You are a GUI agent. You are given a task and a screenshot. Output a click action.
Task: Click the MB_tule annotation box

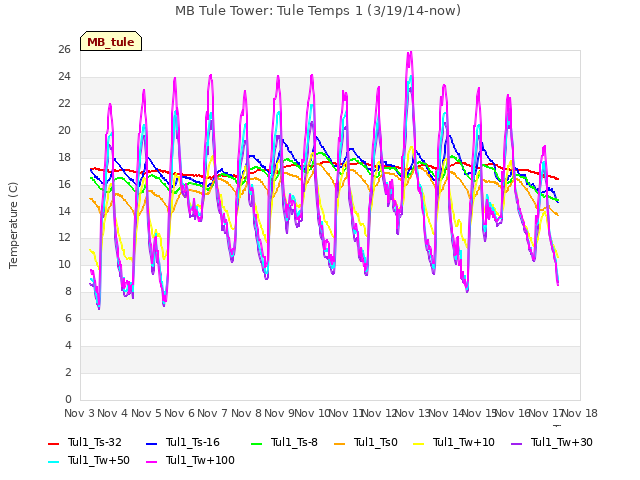tap(111, 41)
